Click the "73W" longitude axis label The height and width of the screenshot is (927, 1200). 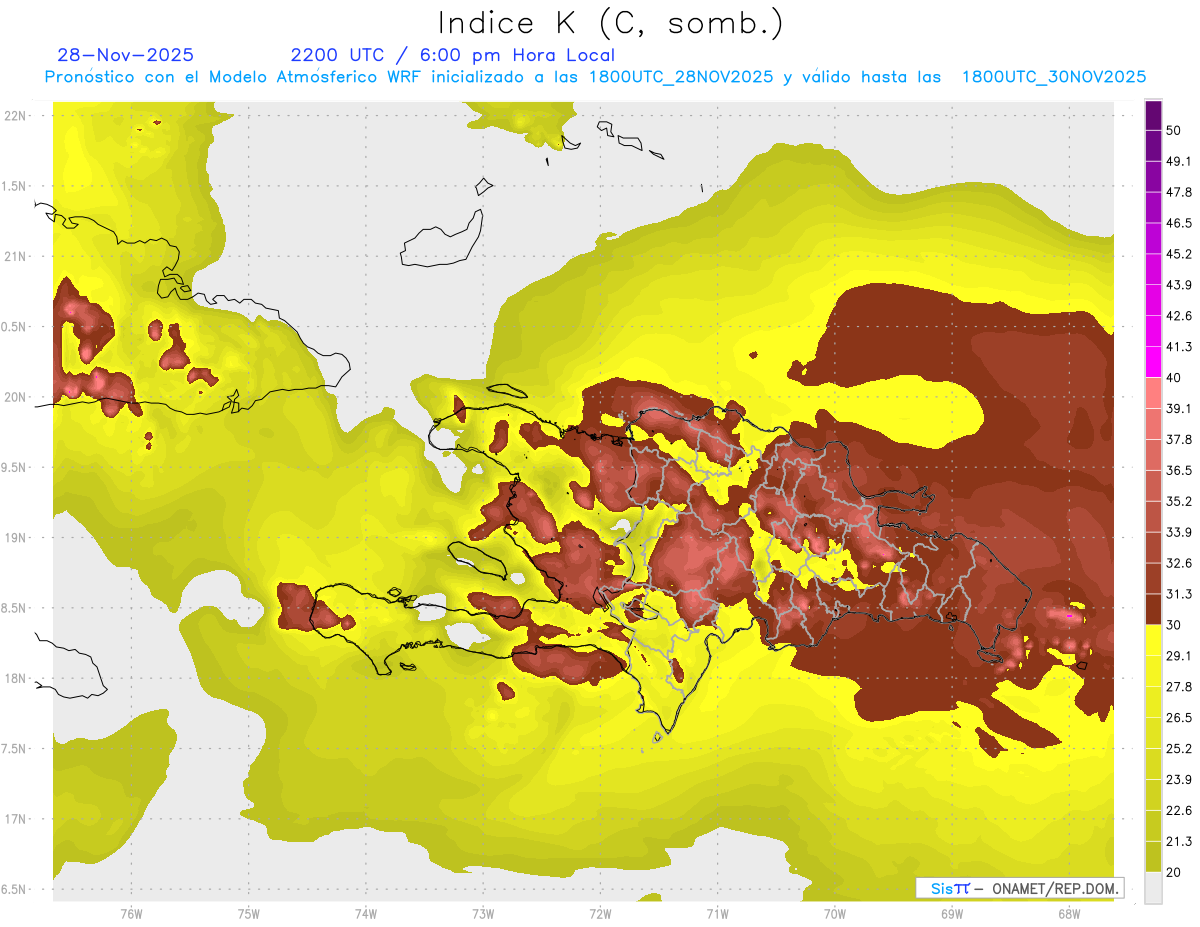(x=483, y=914)
